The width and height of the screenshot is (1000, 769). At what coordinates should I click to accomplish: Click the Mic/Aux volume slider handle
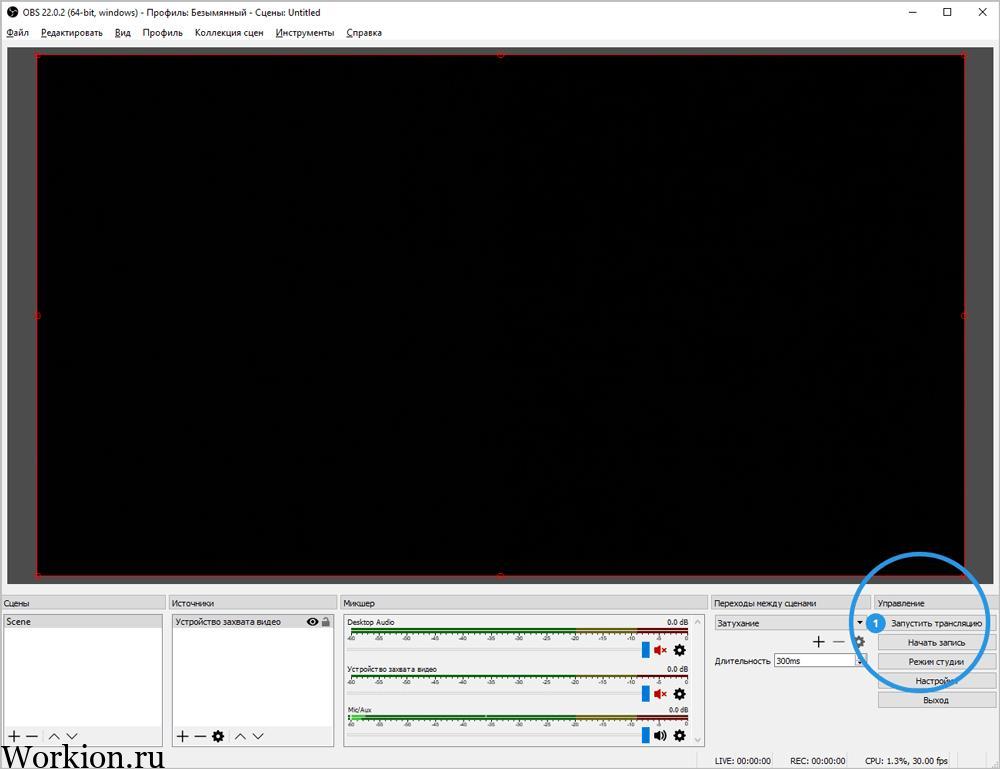(x=645, y=735)
